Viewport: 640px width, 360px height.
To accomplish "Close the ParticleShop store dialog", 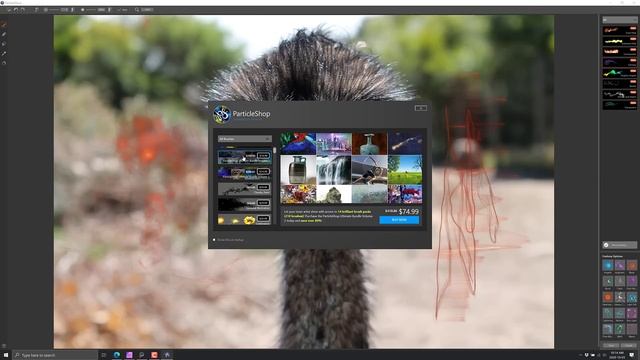I will pos(420,108).
